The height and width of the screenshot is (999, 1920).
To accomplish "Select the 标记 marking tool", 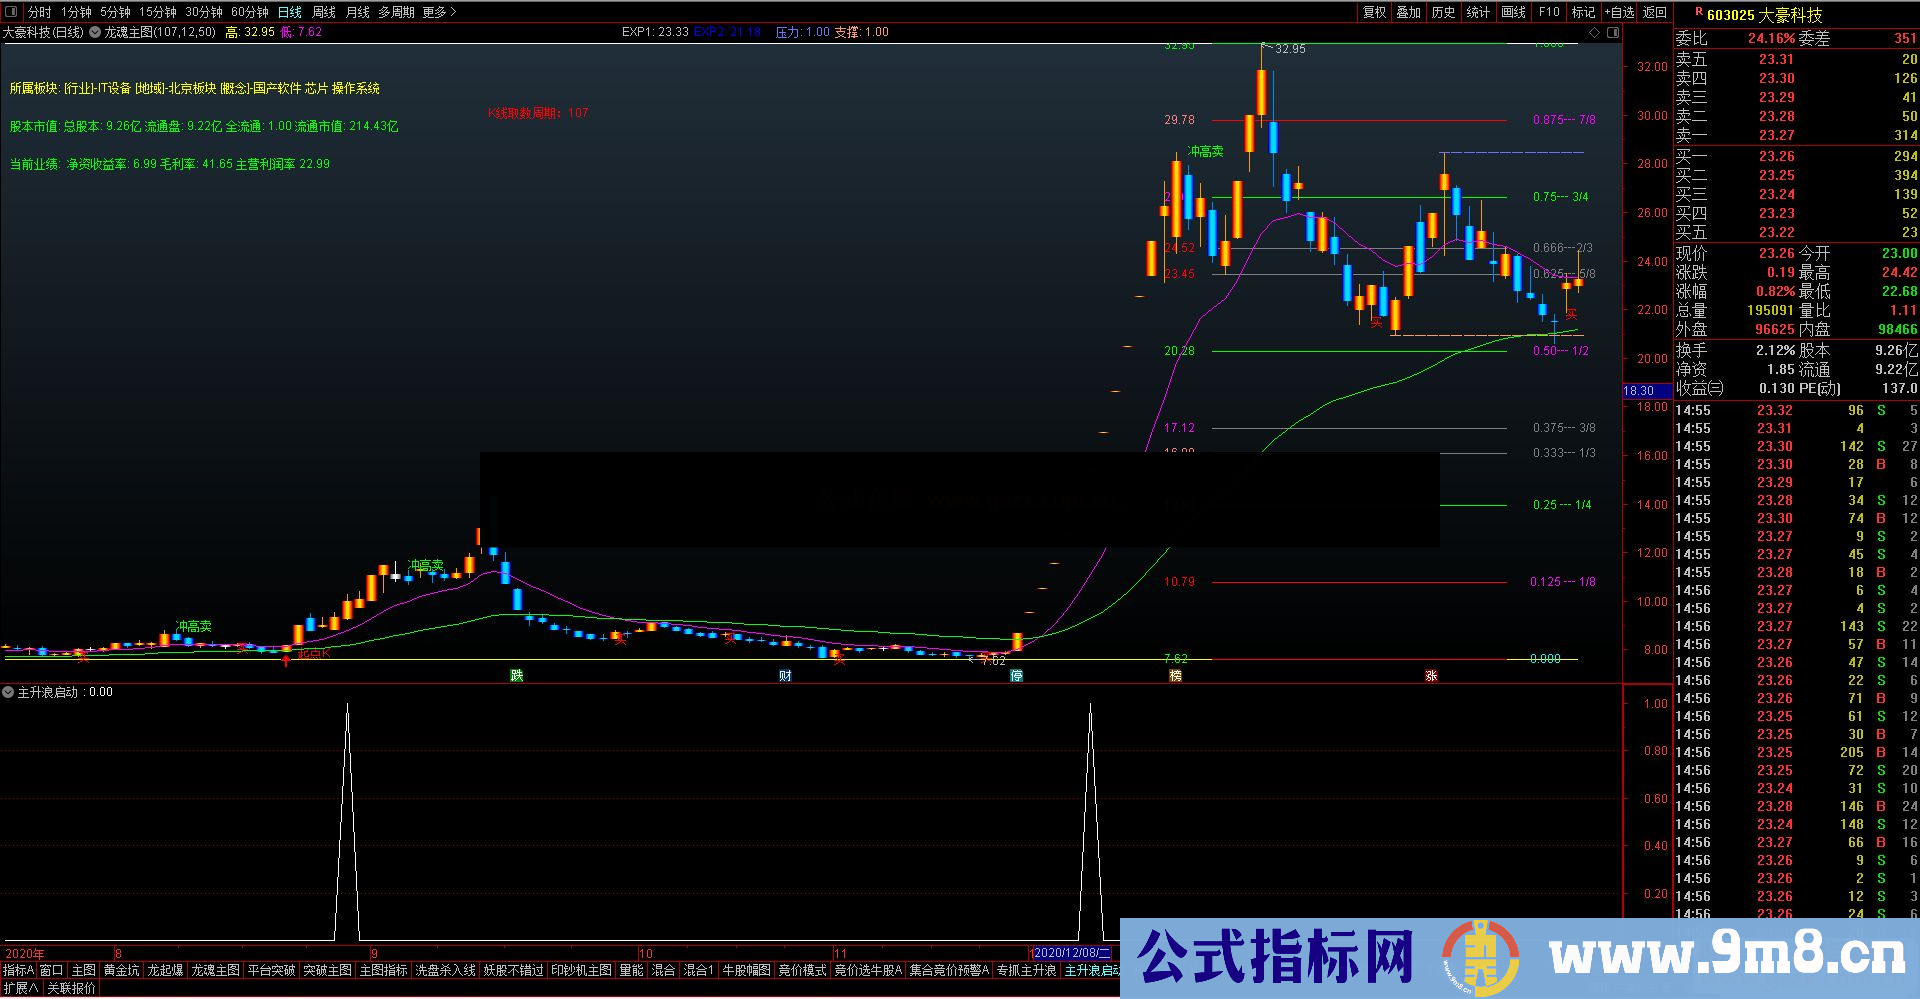I will tap(1583, 12).
